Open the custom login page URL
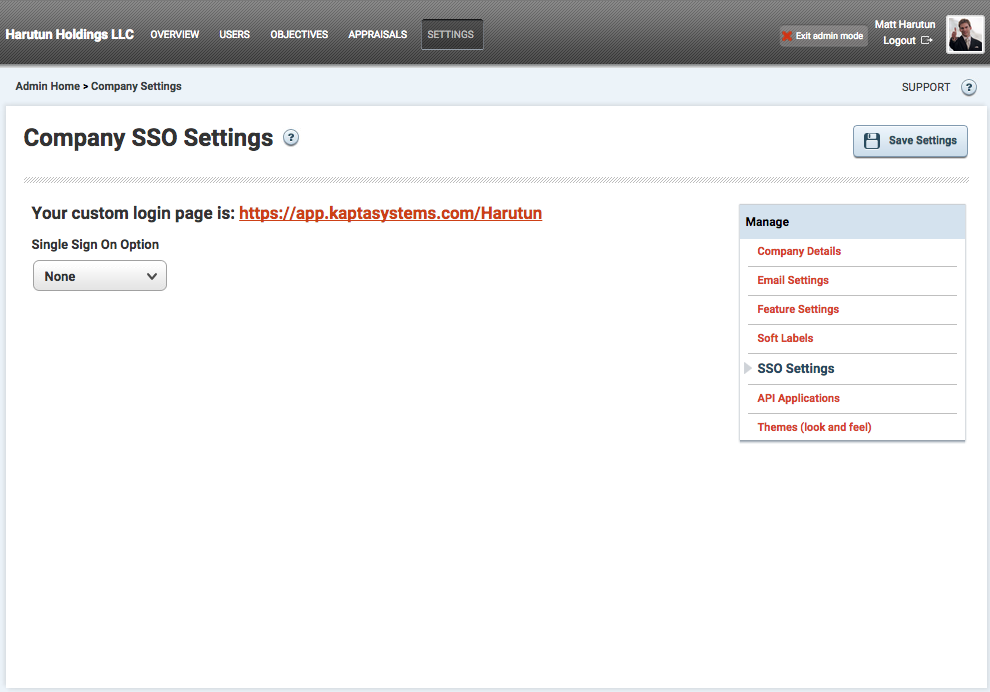This screenshot has width=990, height=692. pos(390,213)
